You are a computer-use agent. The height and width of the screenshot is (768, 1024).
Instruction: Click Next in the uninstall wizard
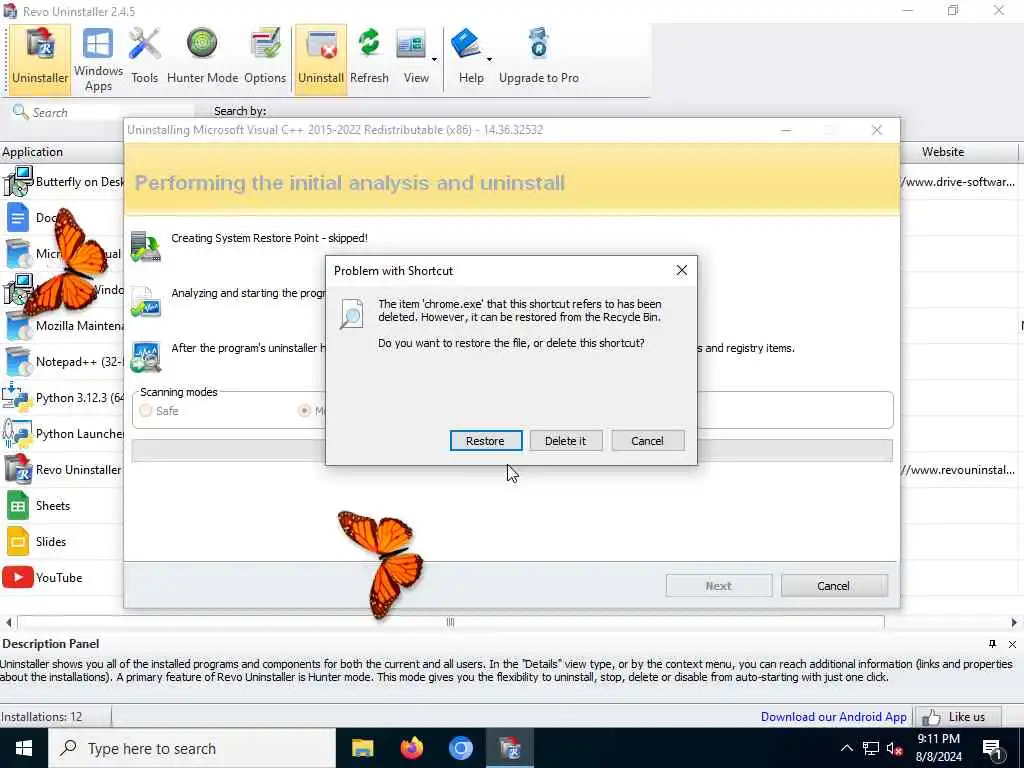719,586
